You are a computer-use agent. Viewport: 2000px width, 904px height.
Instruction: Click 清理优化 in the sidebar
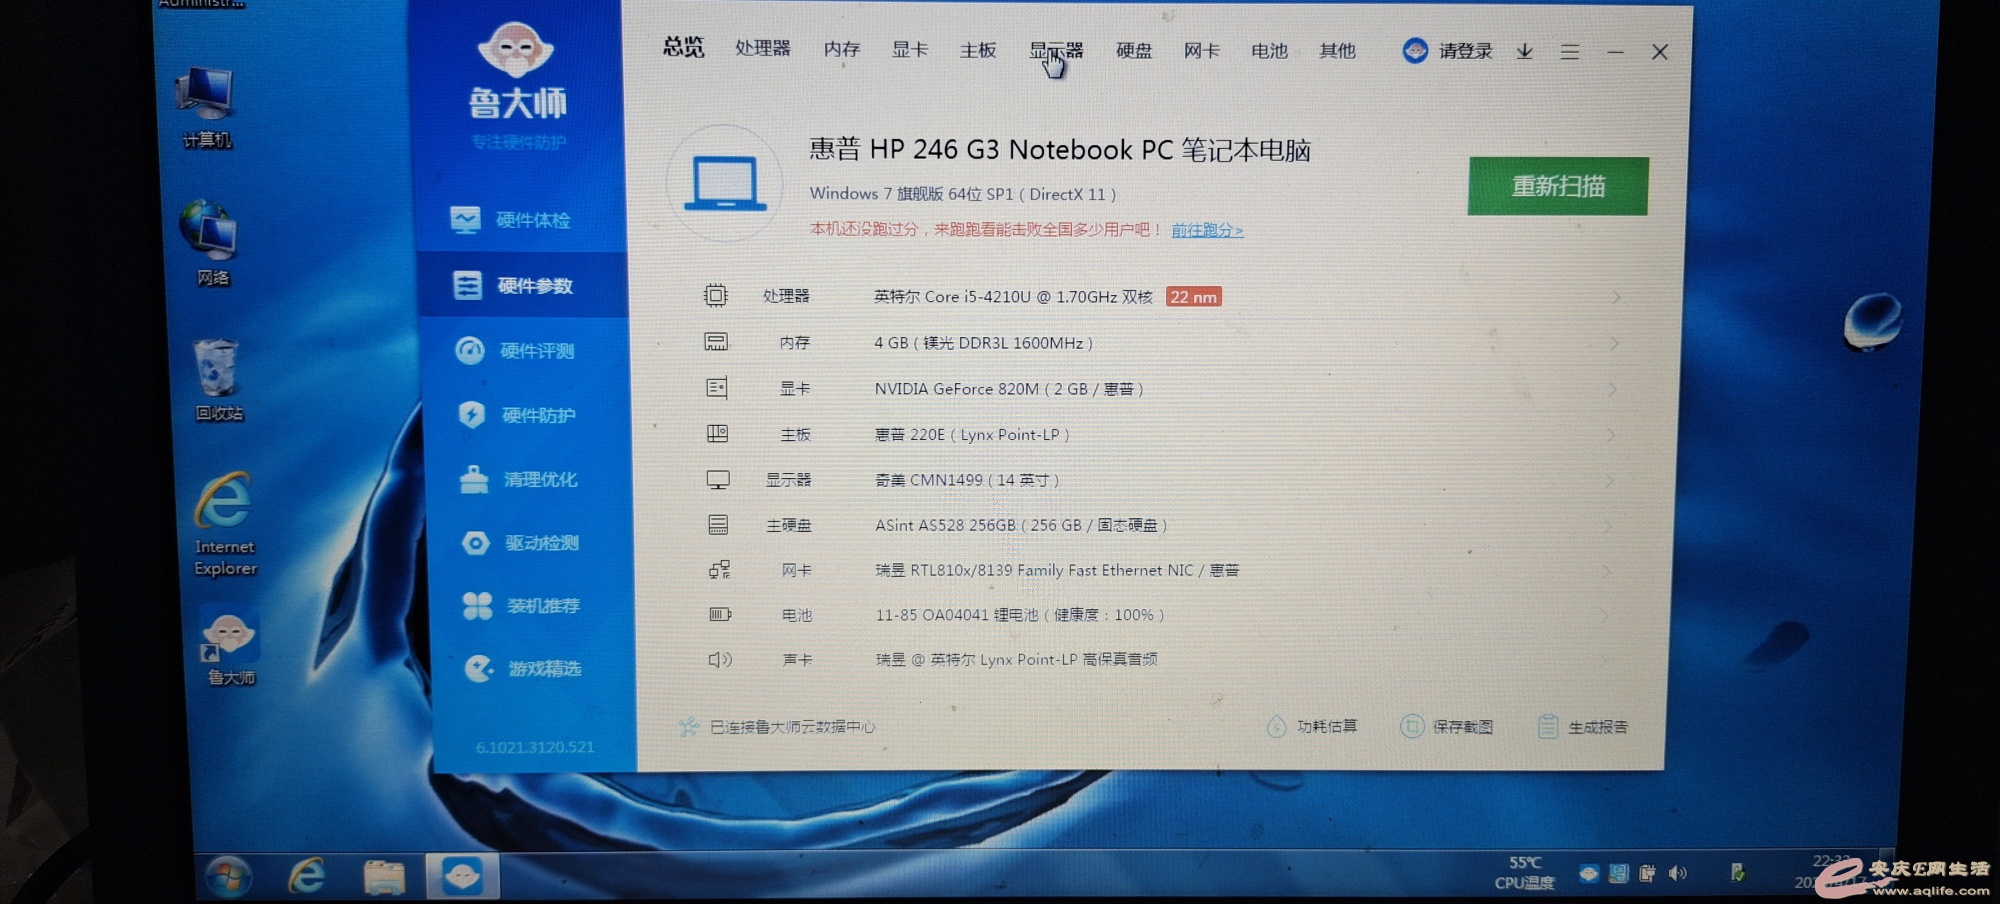pos(539,480)
